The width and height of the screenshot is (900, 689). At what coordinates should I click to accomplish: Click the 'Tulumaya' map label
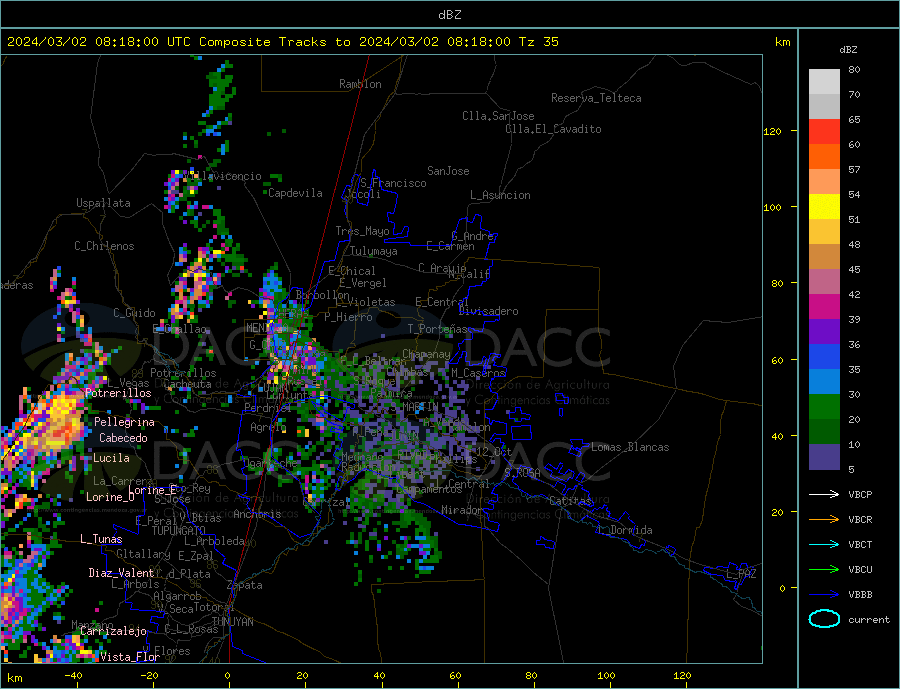pyautogui.click(x=374, y=251)
